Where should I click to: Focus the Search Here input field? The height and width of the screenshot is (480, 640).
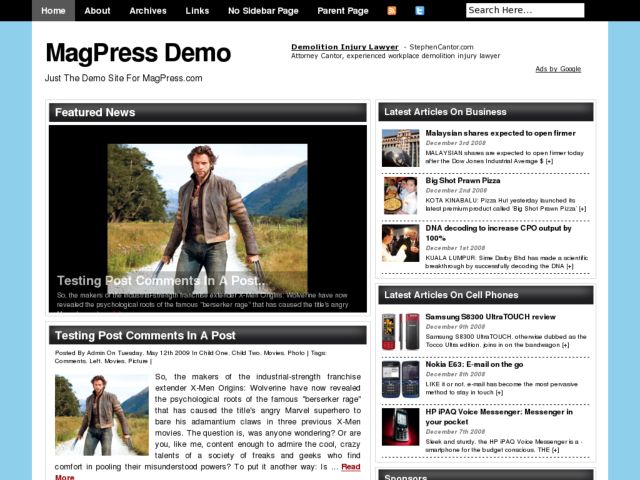(525, 10)
